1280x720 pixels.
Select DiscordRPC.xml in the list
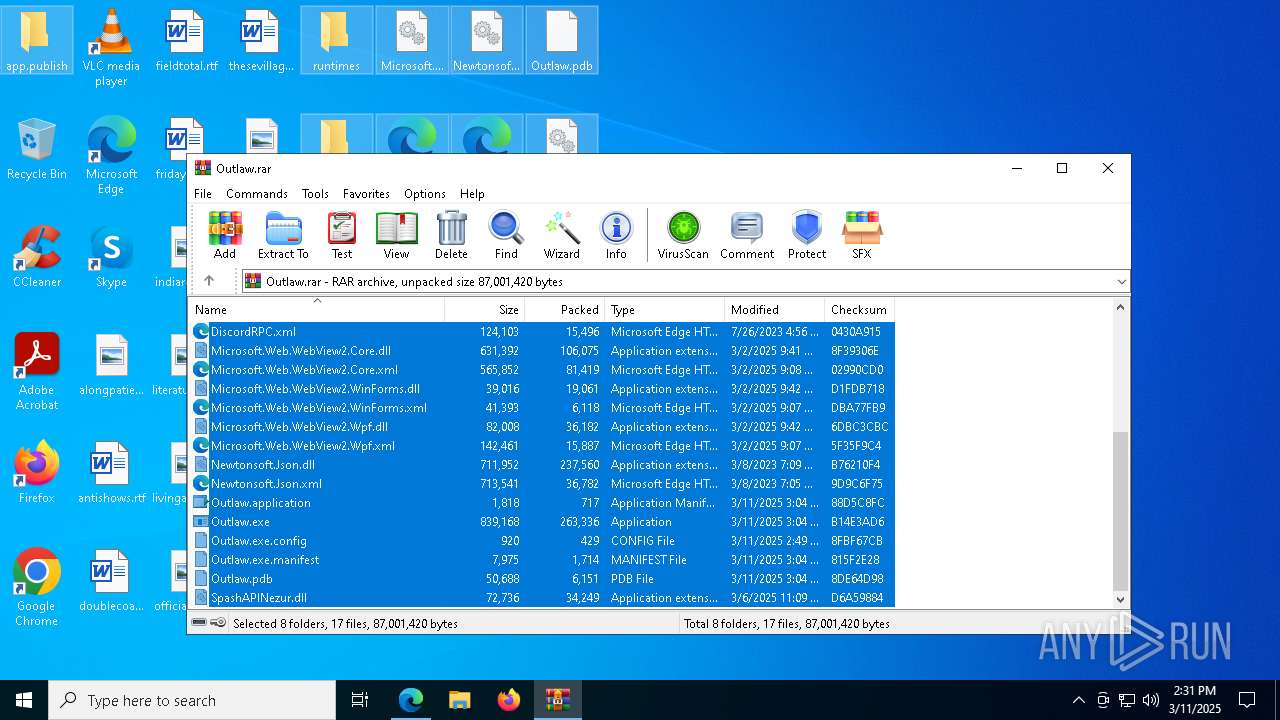tap(542, 332)
